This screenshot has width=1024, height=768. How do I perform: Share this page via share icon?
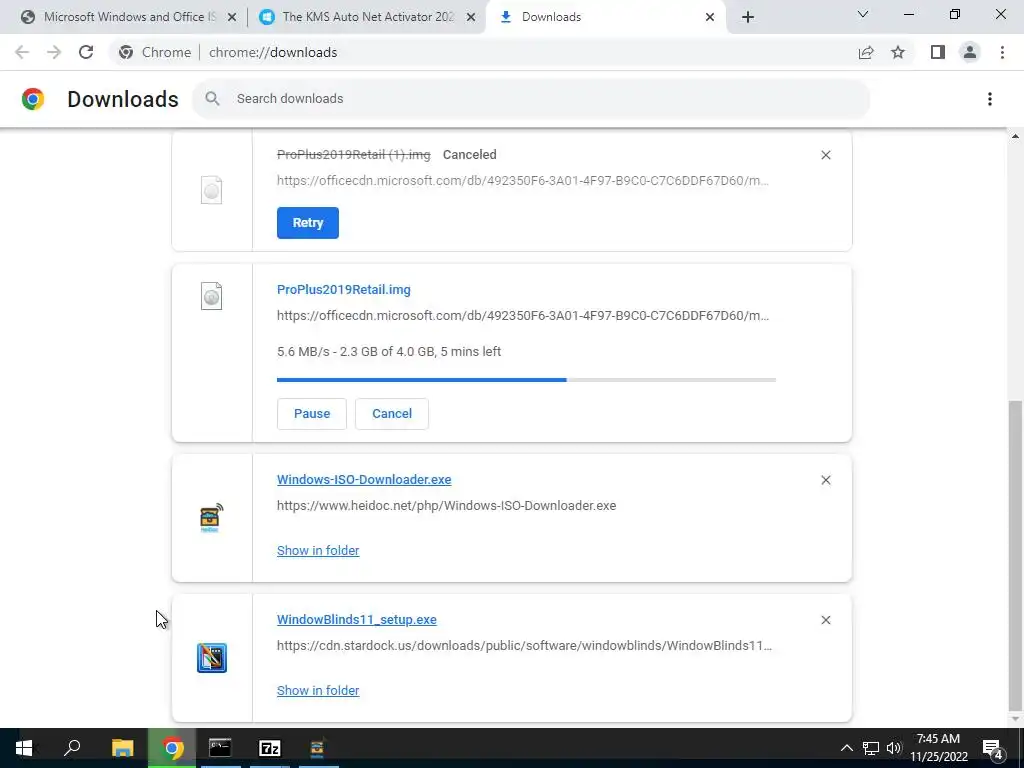click(866, 52)
